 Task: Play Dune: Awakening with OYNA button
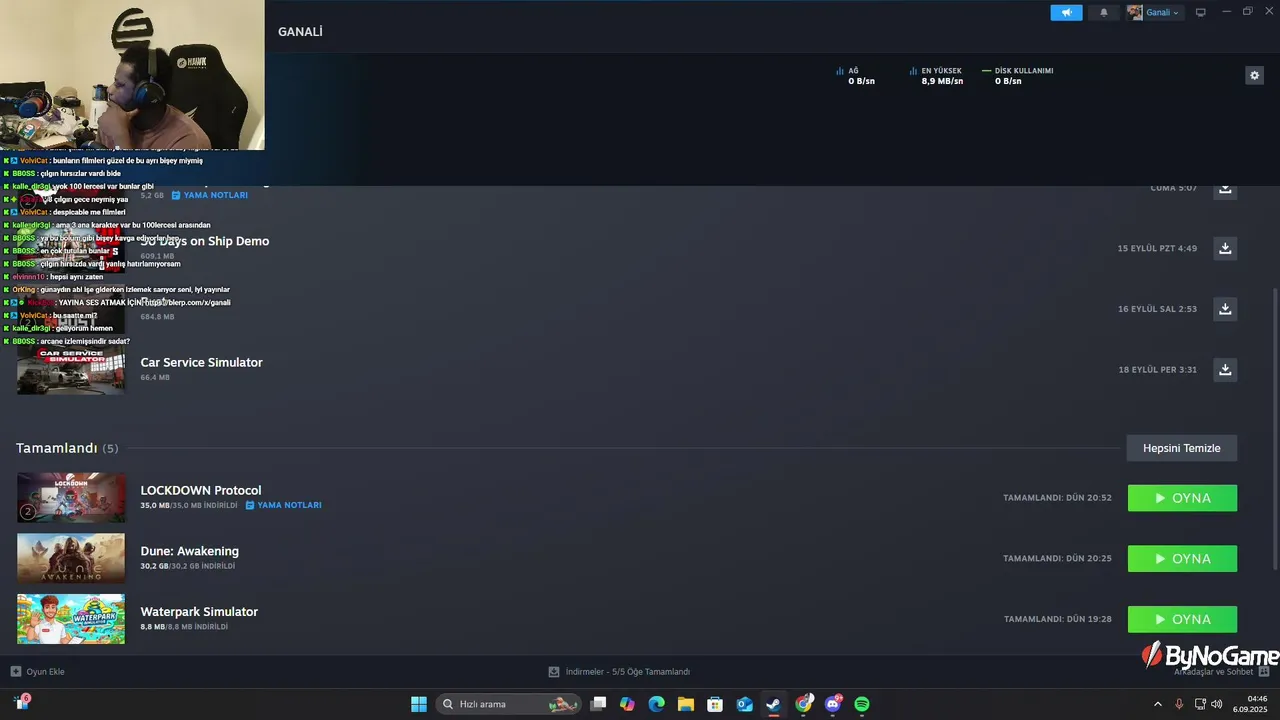[x=1182, y=559]
